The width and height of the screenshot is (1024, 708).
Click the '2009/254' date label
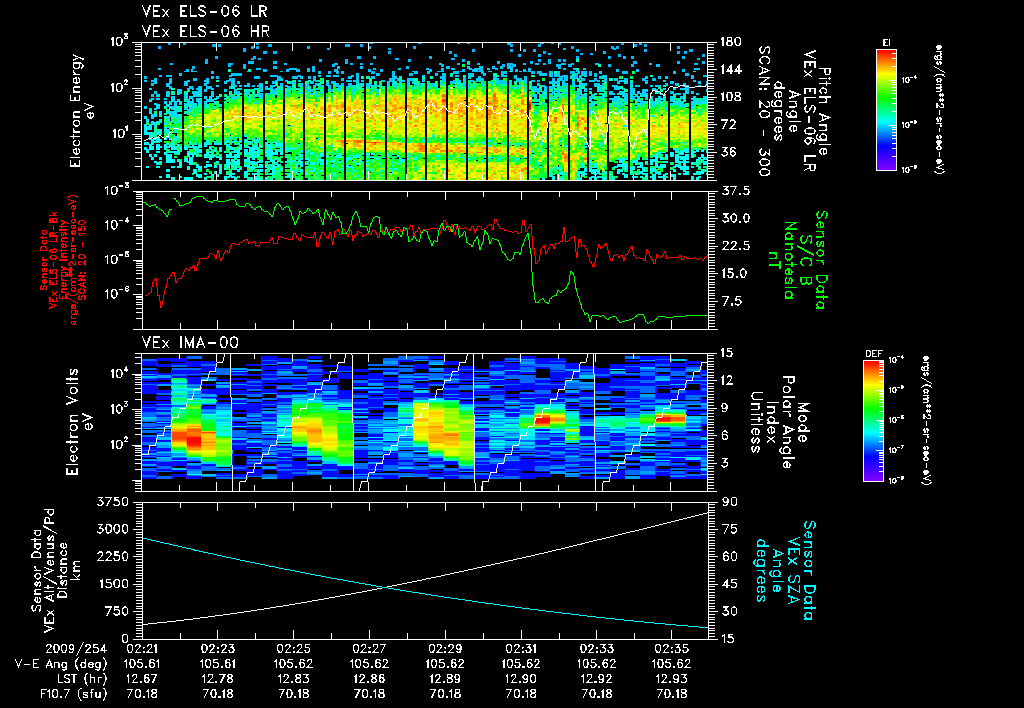point(76,649)
